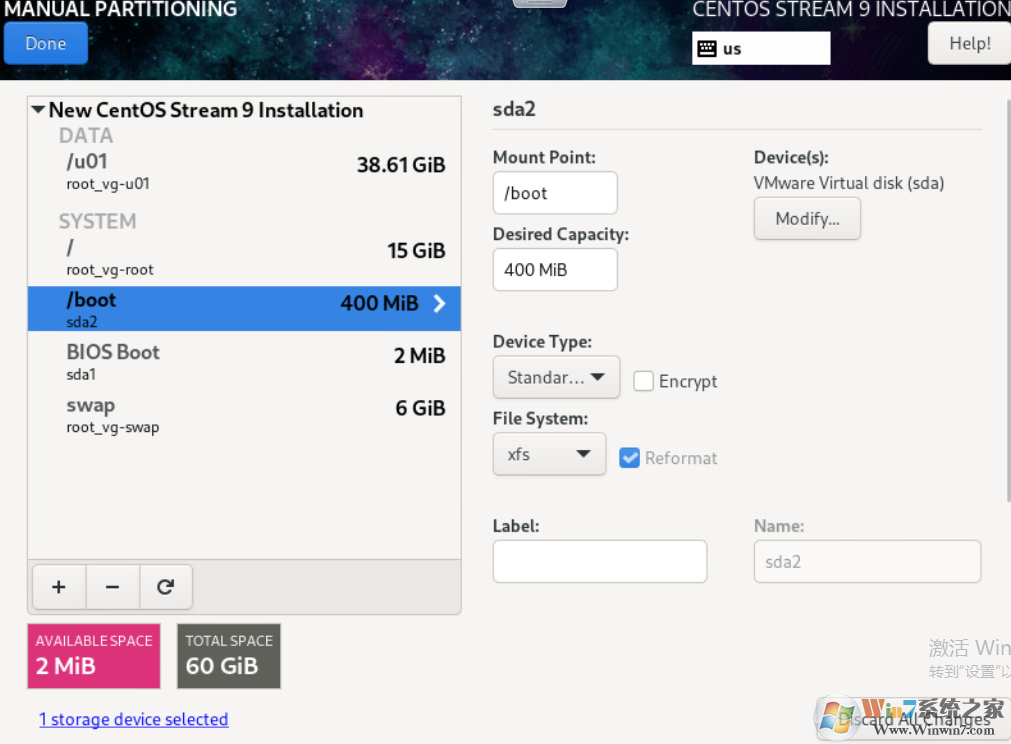1011x744 pixels.
Task: Select the / root partition row
Action: tap(244, 257)
